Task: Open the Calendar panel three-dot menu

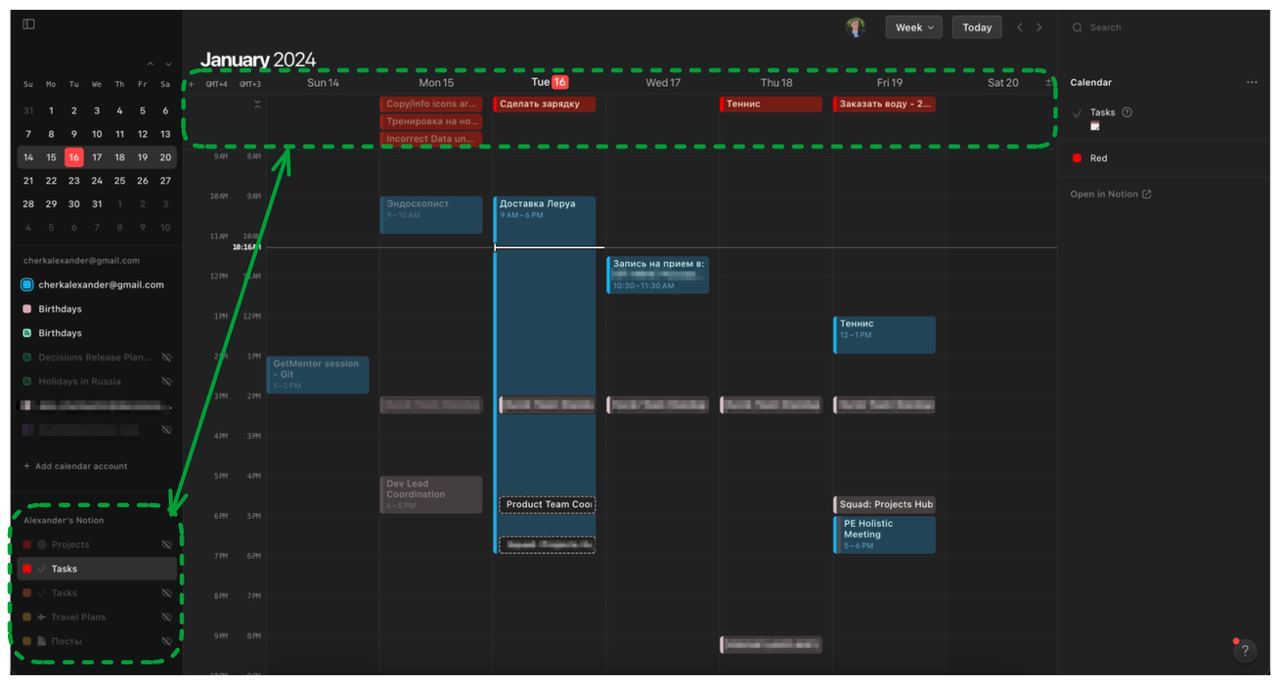Action: tap(1251, 83)
